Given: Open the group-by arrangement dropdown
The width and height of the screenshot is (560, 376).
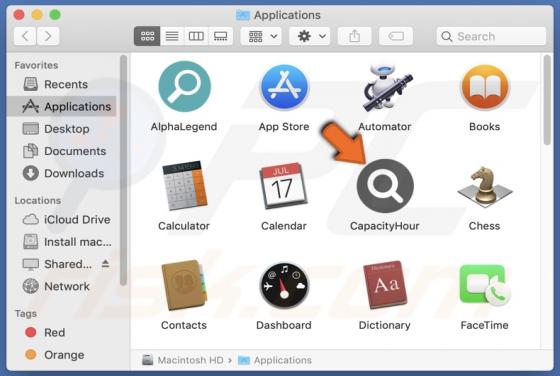Looking at the screenshot, I should coord(261,36).
